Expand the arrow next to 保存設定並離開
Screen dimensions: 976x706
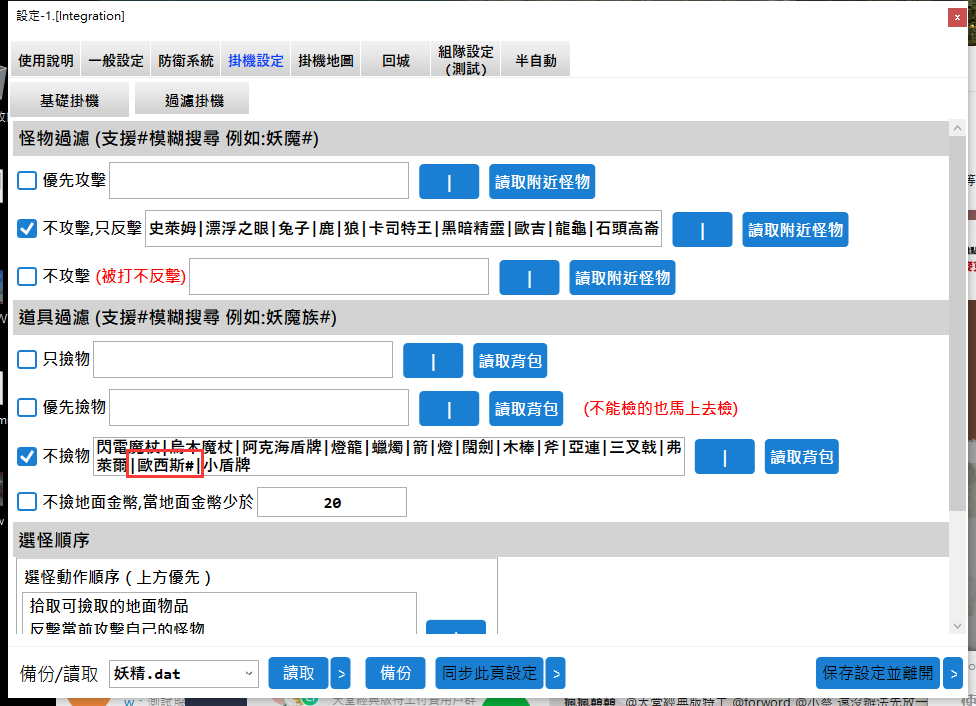[x=953, y=673]
